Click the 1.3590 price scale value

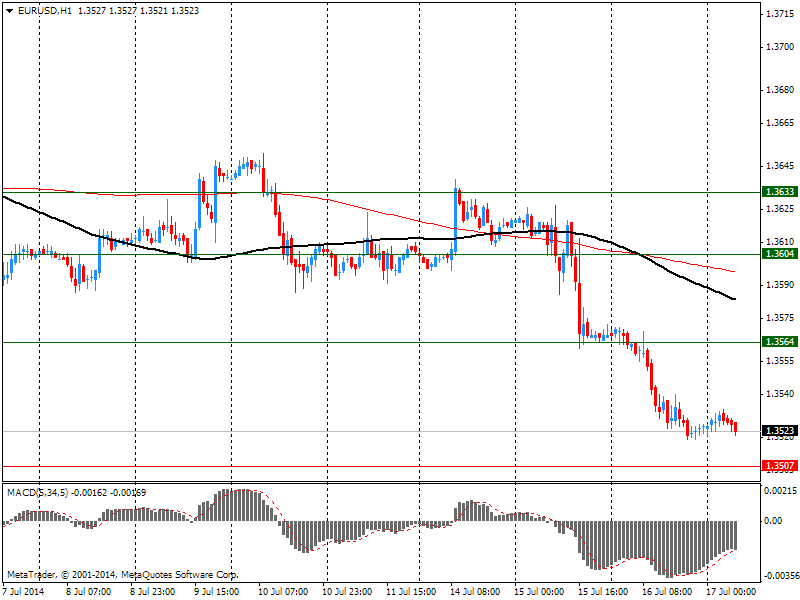point(780,285)
